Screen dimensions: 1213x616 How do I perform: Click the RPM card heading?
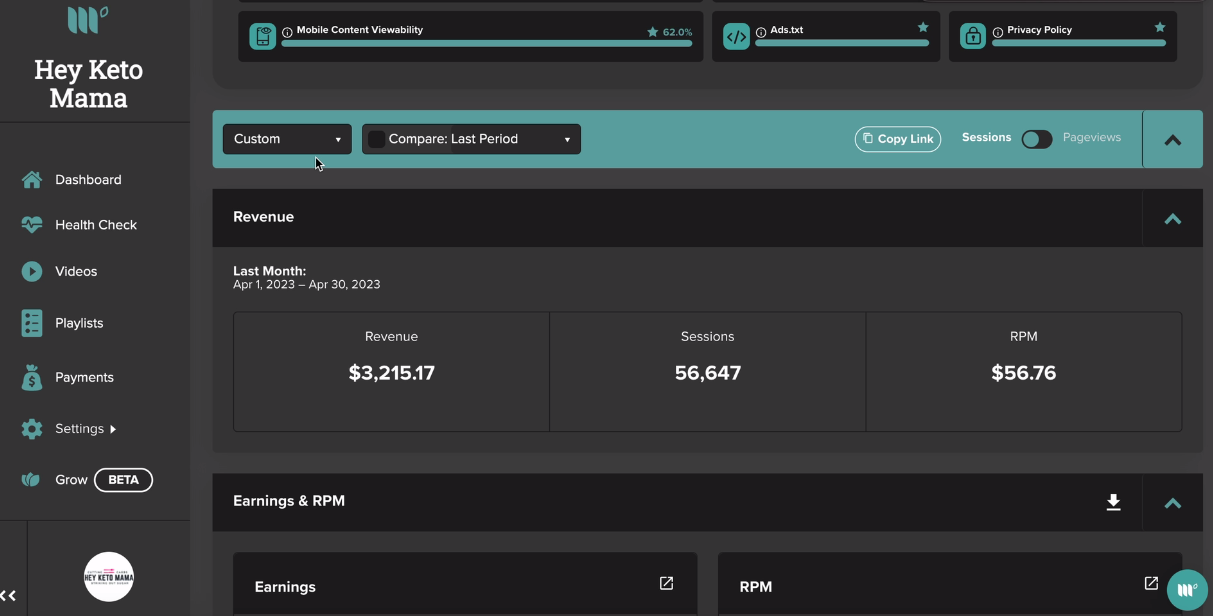[756, 587]
